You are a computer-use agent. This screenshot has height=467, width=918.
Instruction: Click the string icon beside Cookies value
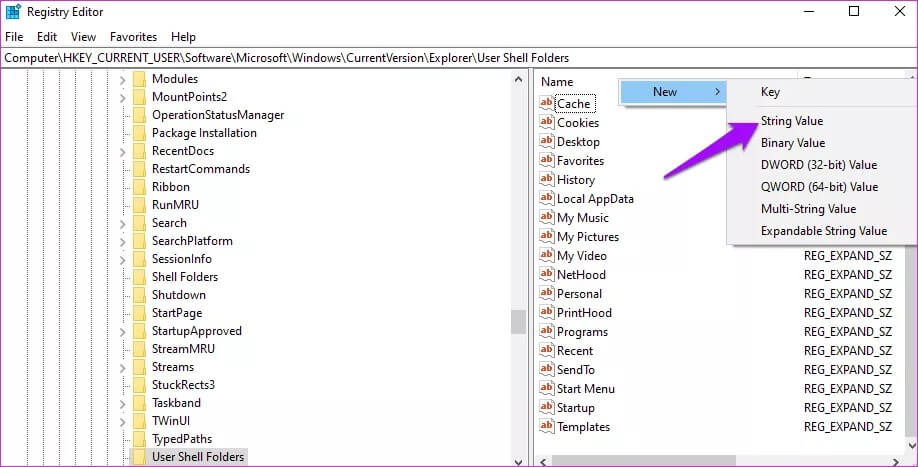click(546, 123)
